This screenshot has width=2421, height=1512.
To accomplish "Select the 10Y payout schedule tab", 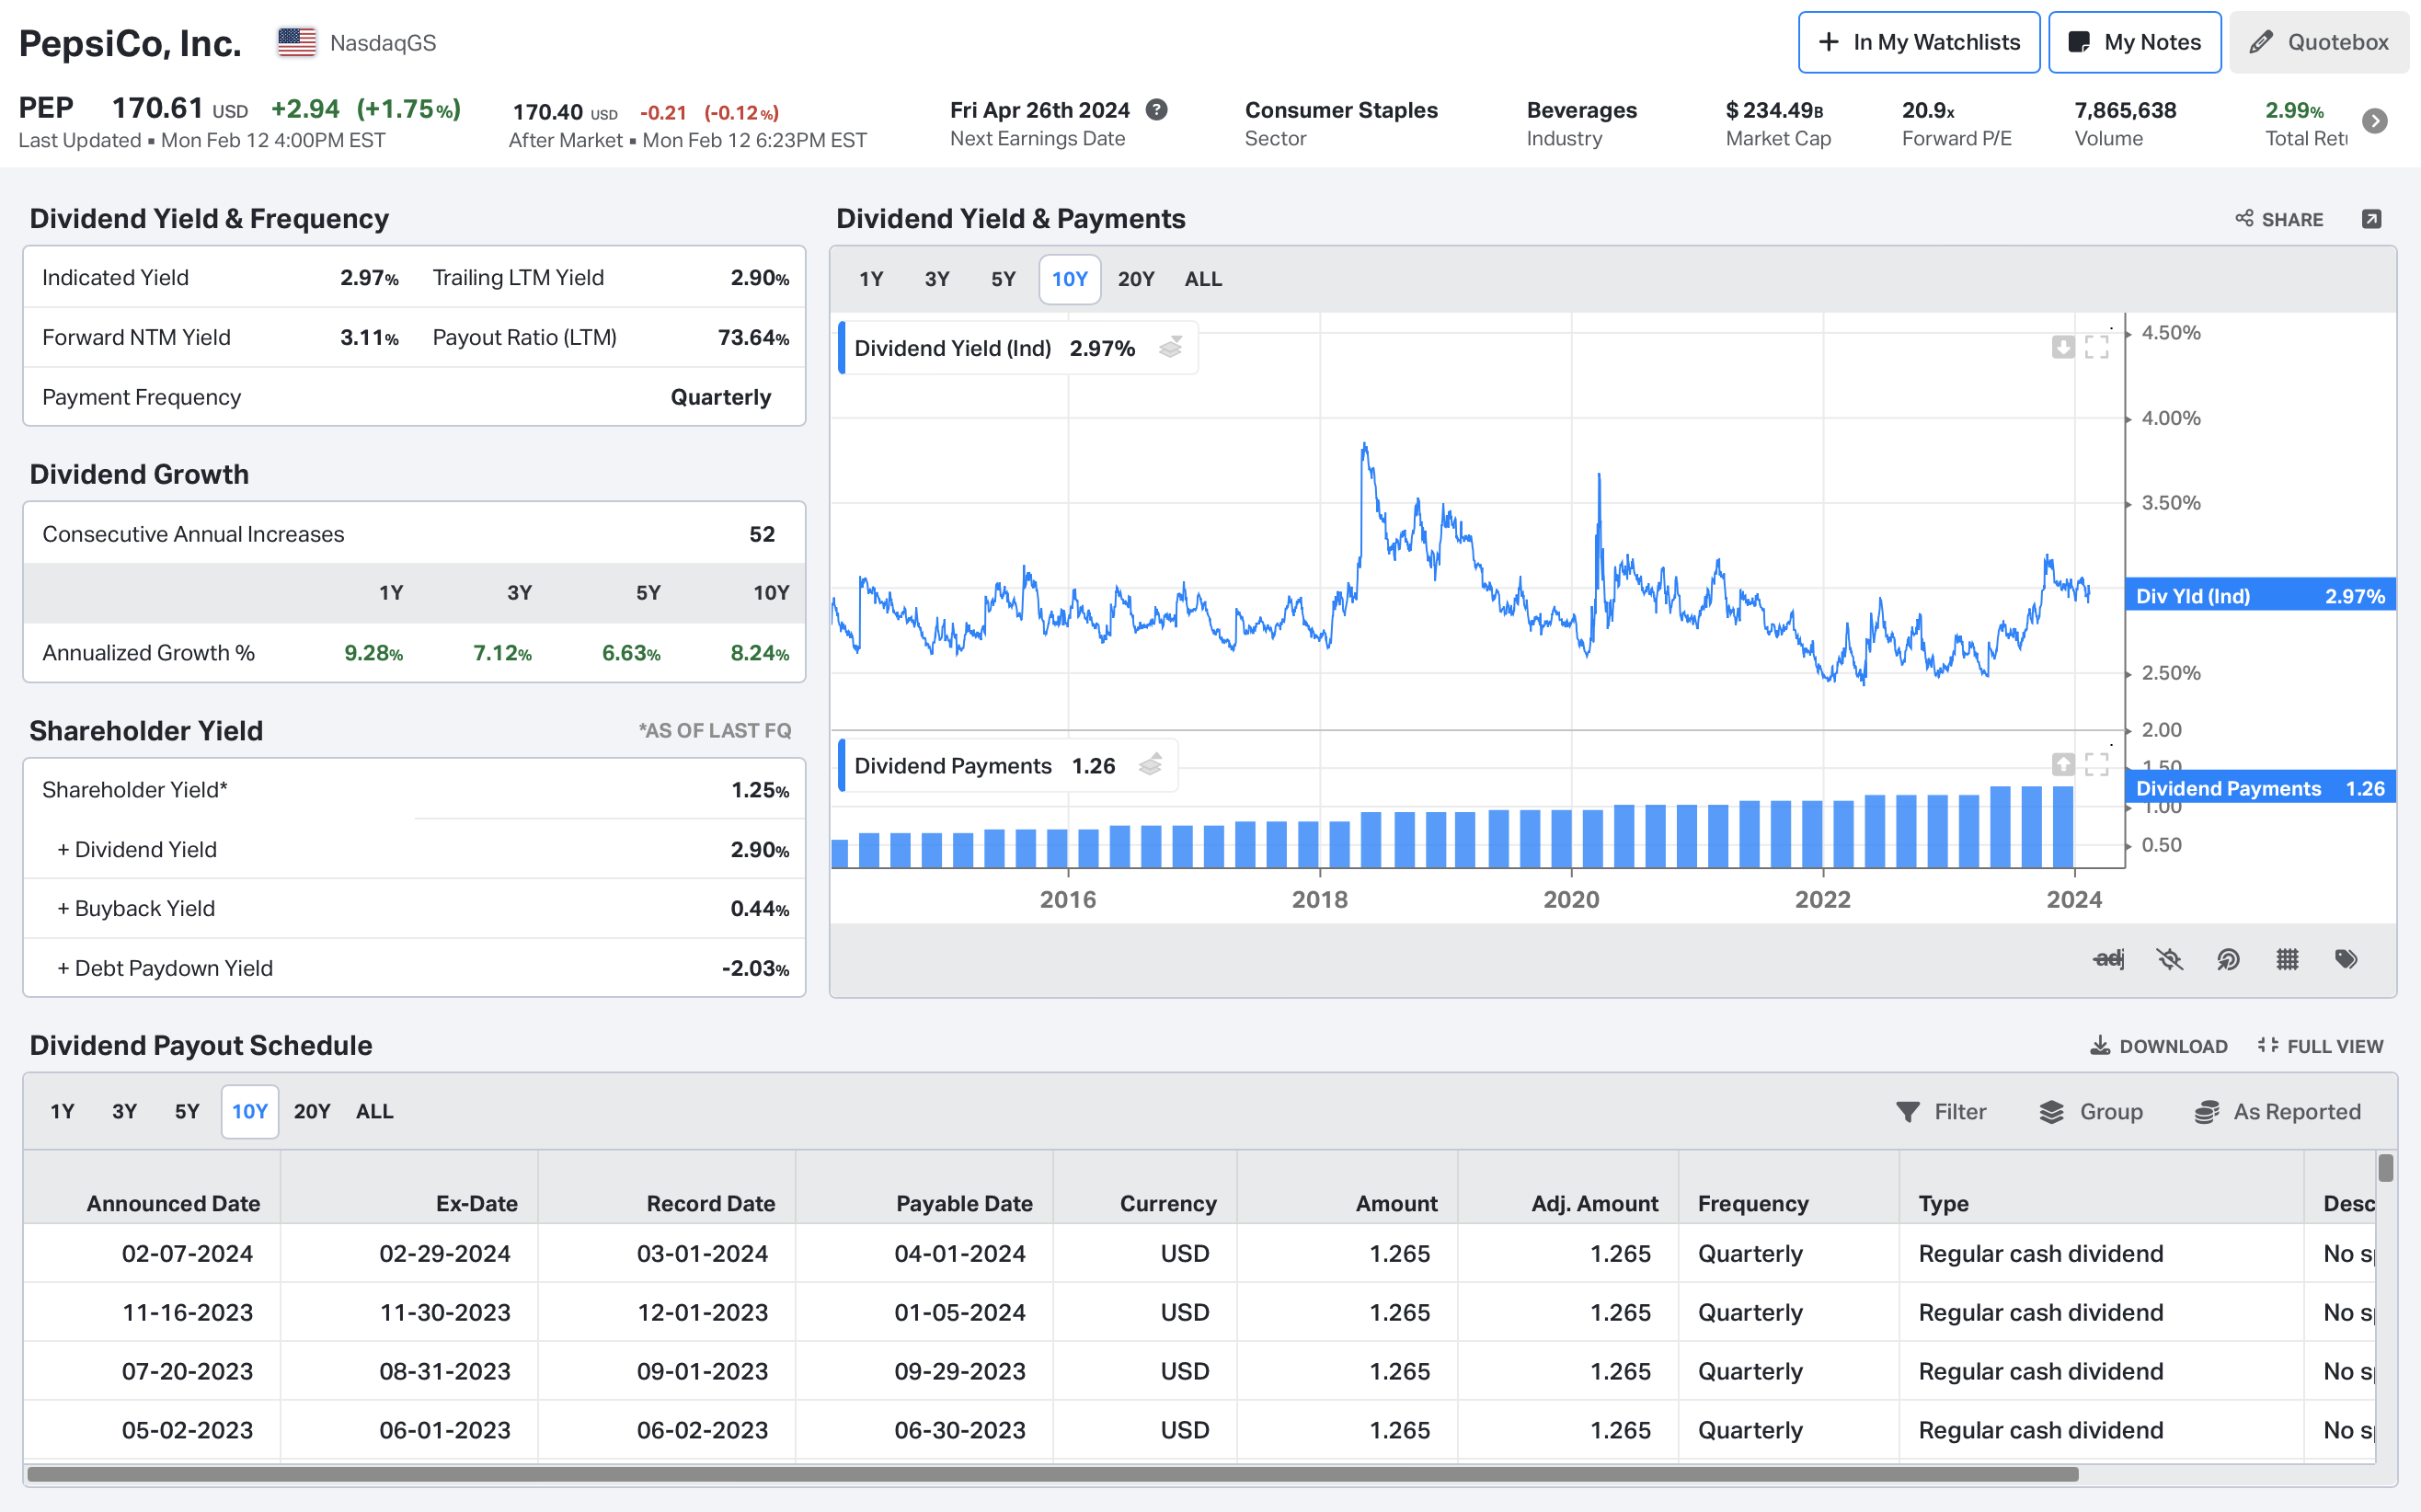I will pyautogui.click(x=250, y=1111).
